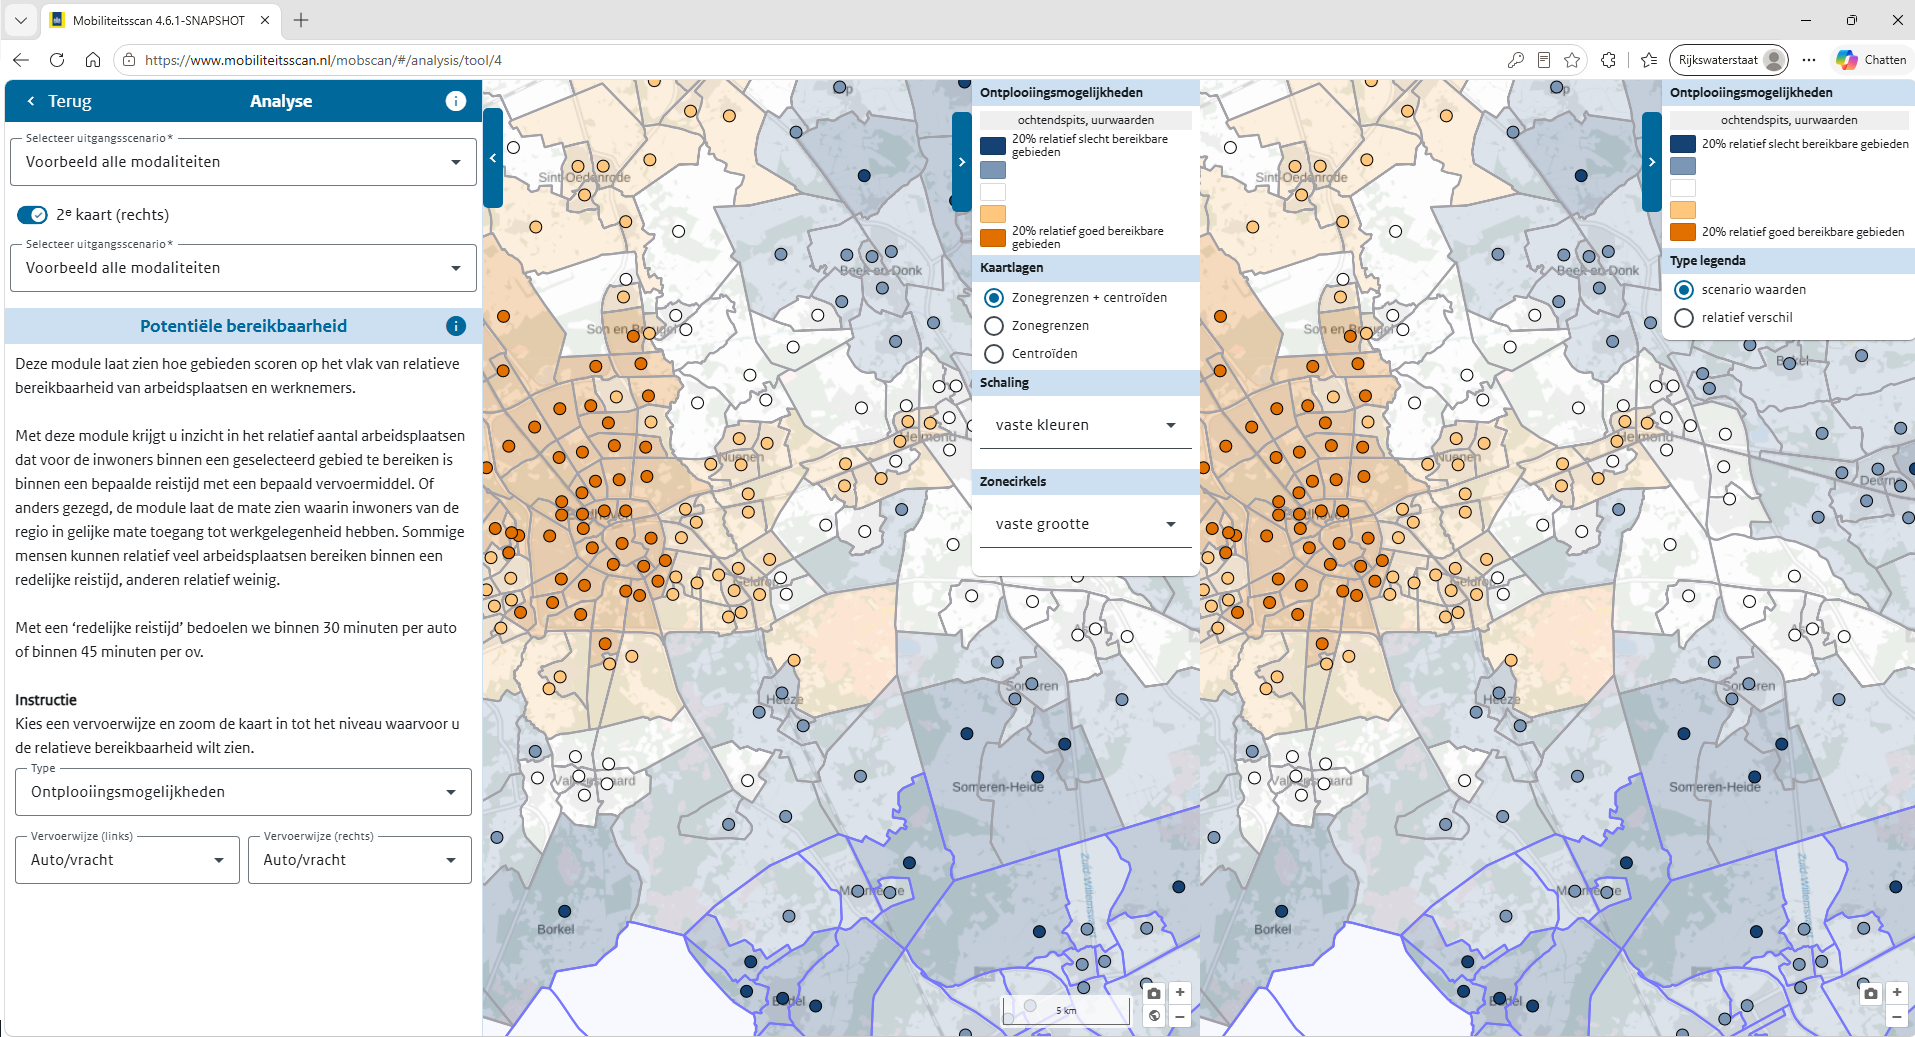Click the light blue legend swatch, left map
The image size is (1915, 1037).
coord(993,169)
